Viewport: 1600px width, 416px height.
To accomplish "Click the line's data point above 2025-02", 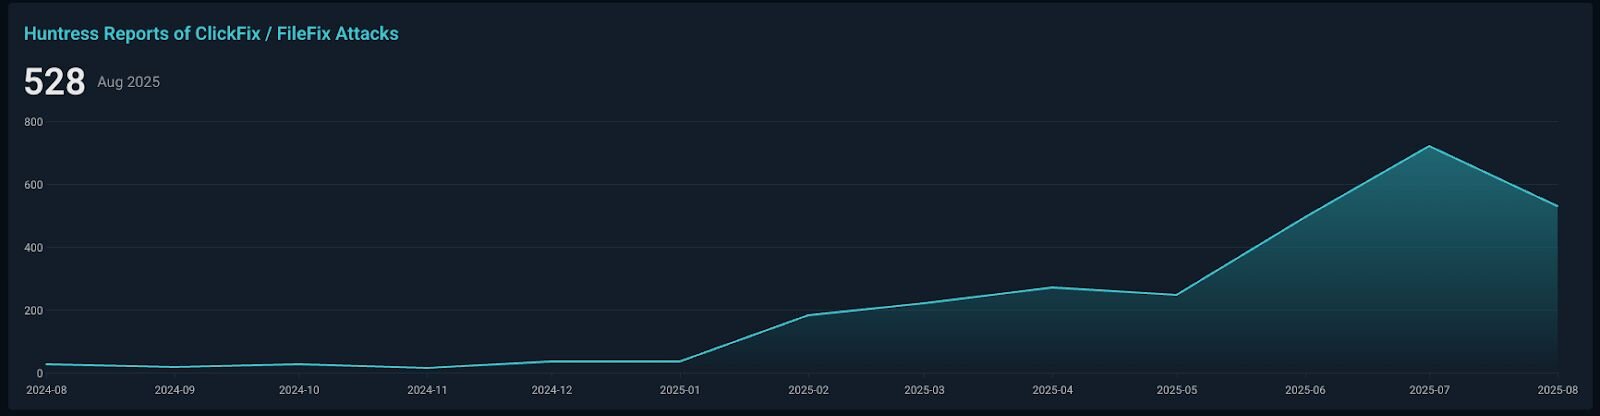I will point(808,315).
